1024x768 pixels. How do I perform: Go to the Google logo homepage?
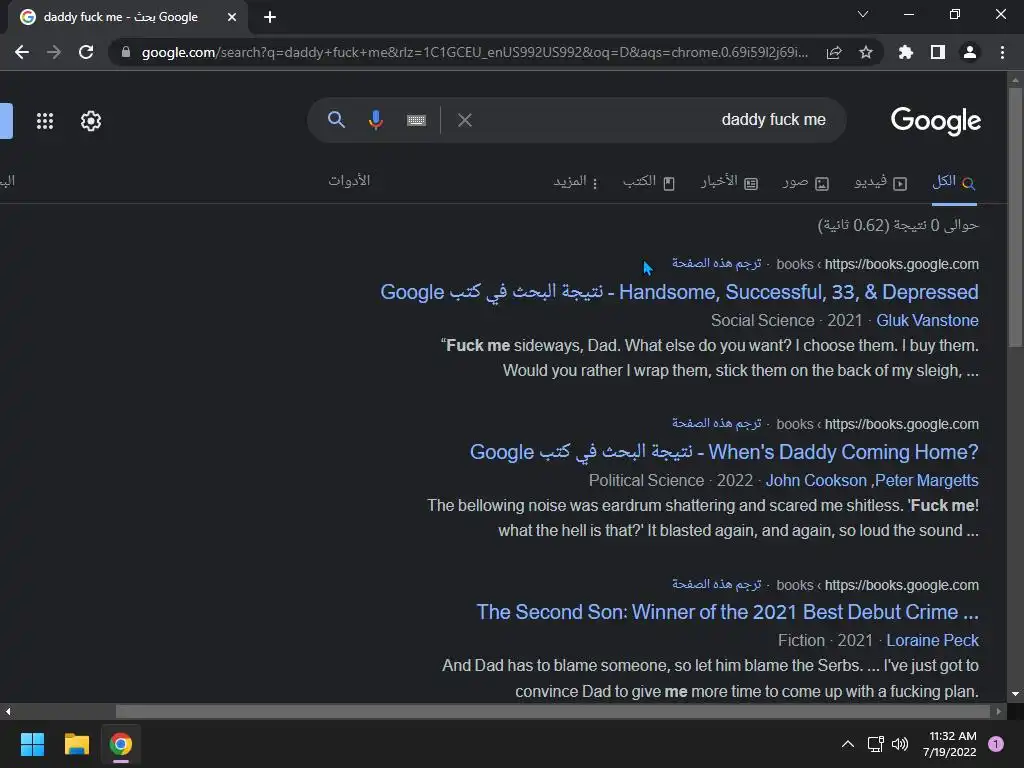point(936,121)
